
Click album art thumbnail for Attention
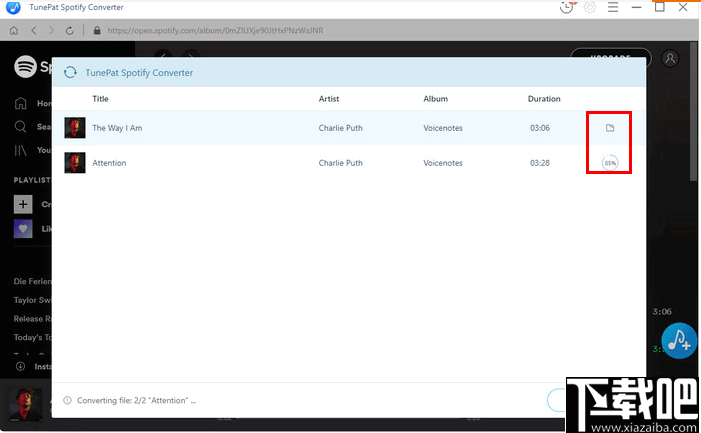click(x=75, y=163)
